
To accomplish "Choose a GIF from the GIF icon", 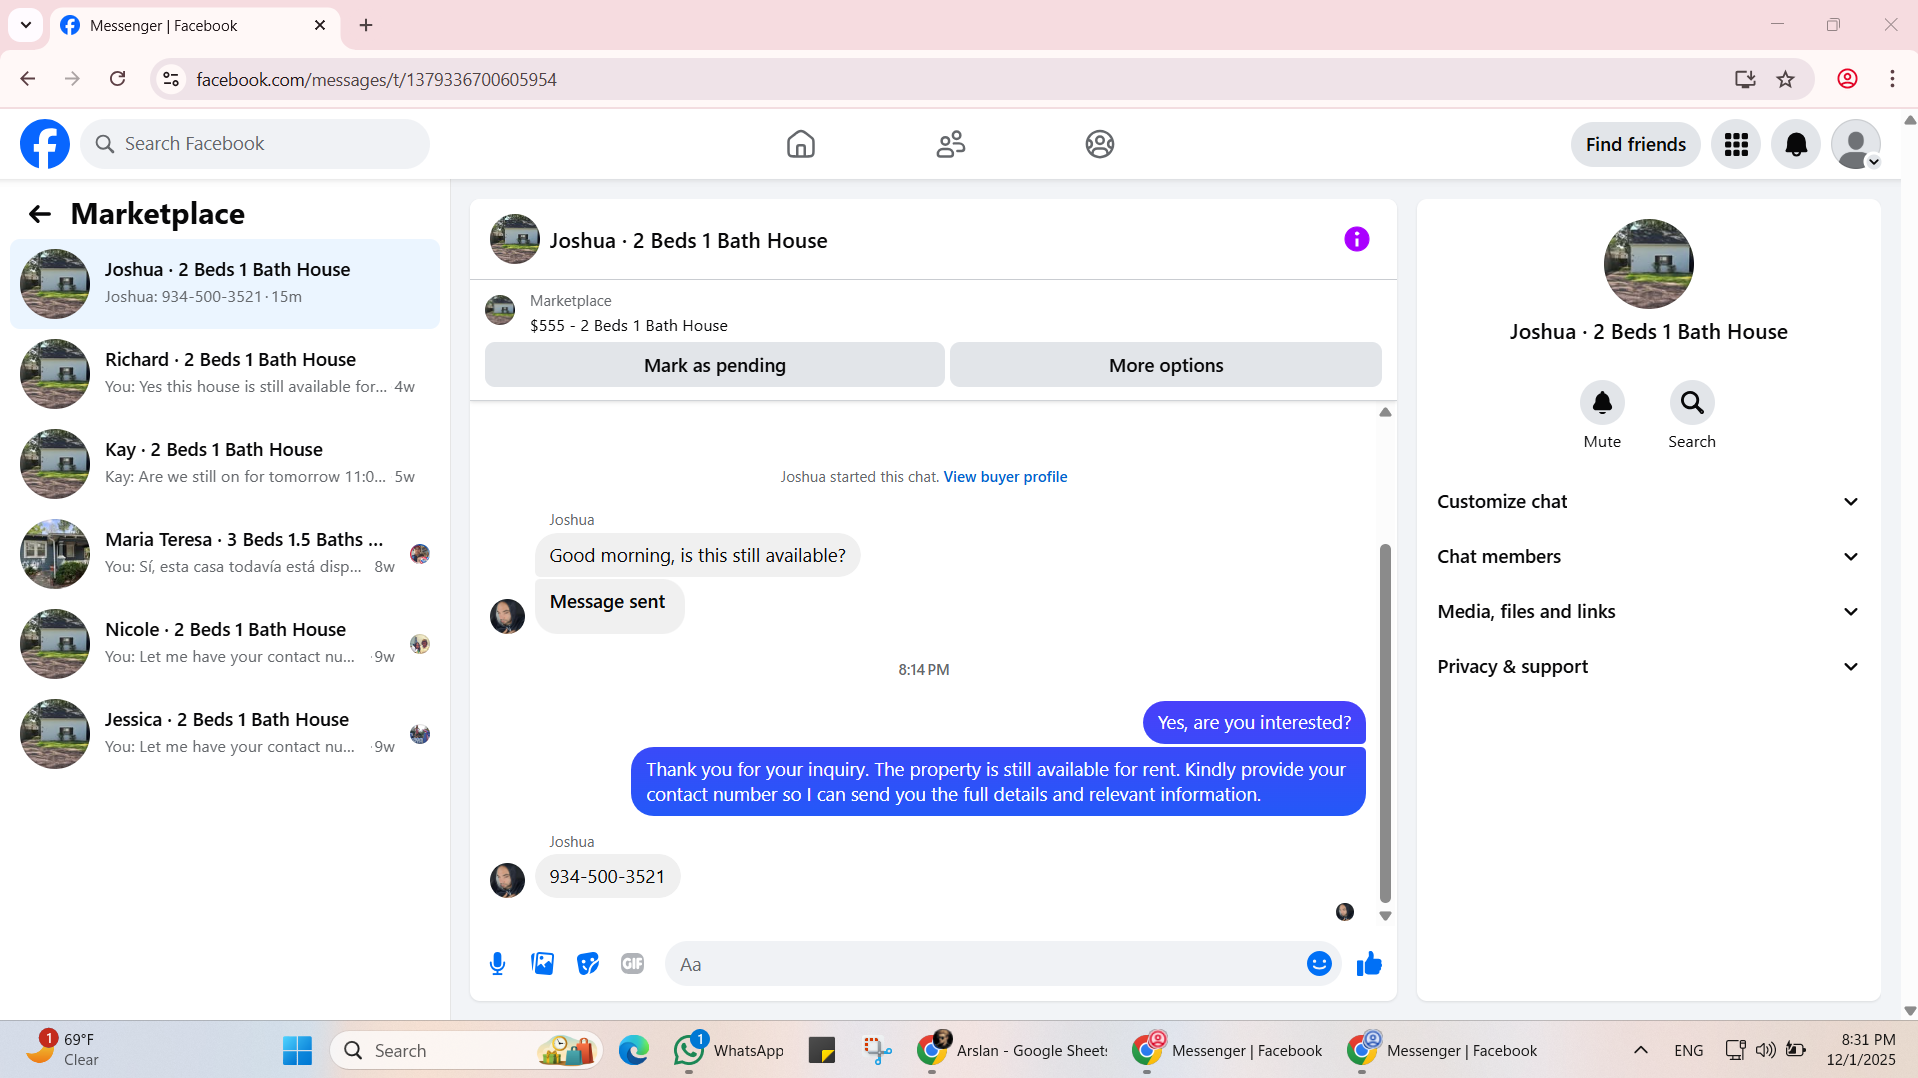I will tap(632, 964).
